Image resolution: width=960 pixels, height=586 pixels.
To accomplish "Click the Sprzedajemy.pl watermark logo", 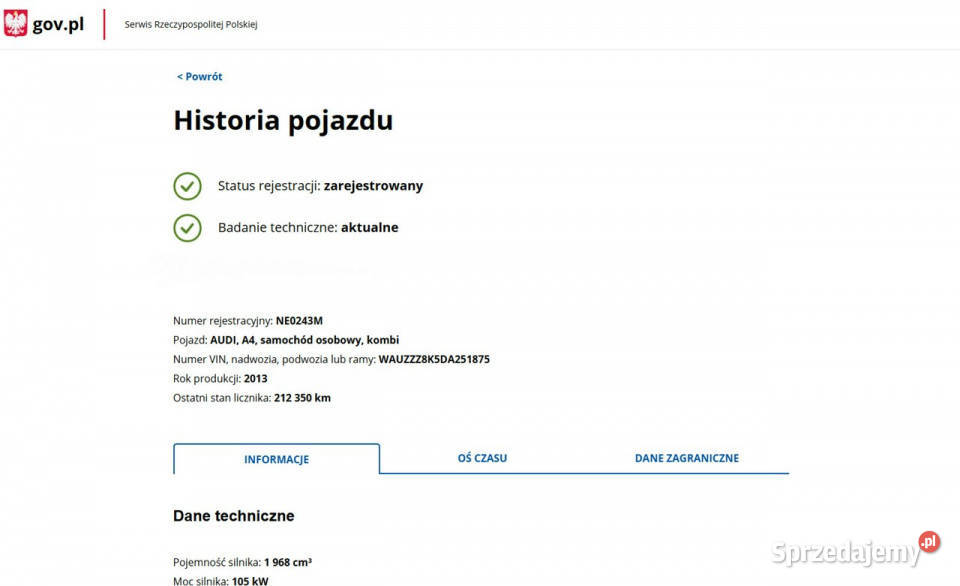I will pos(855,549).
